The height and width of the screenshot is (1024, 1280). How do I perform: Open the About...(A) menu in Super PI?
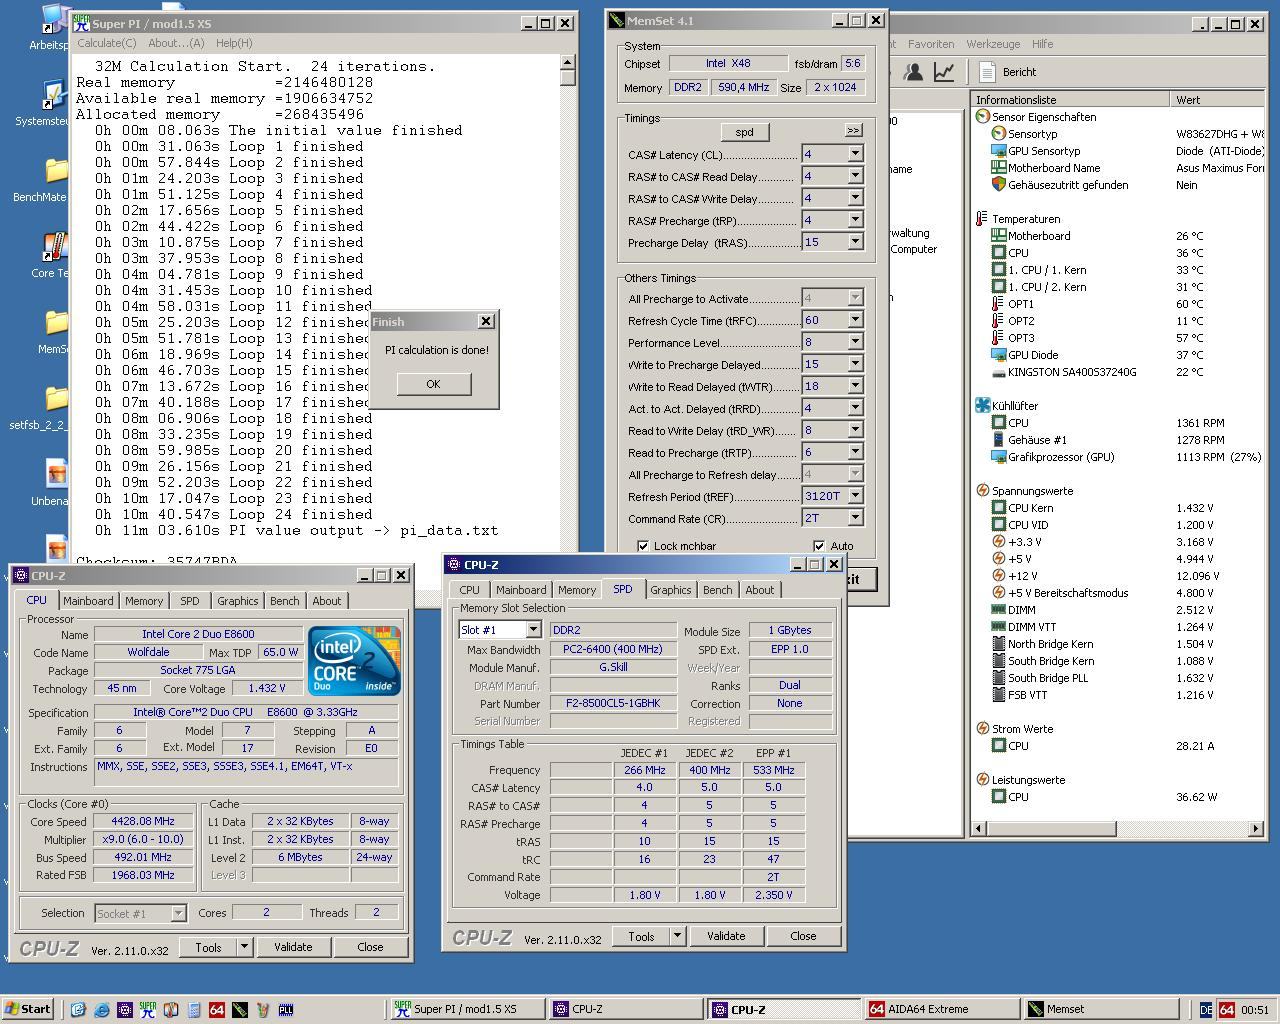coord(176,43)
